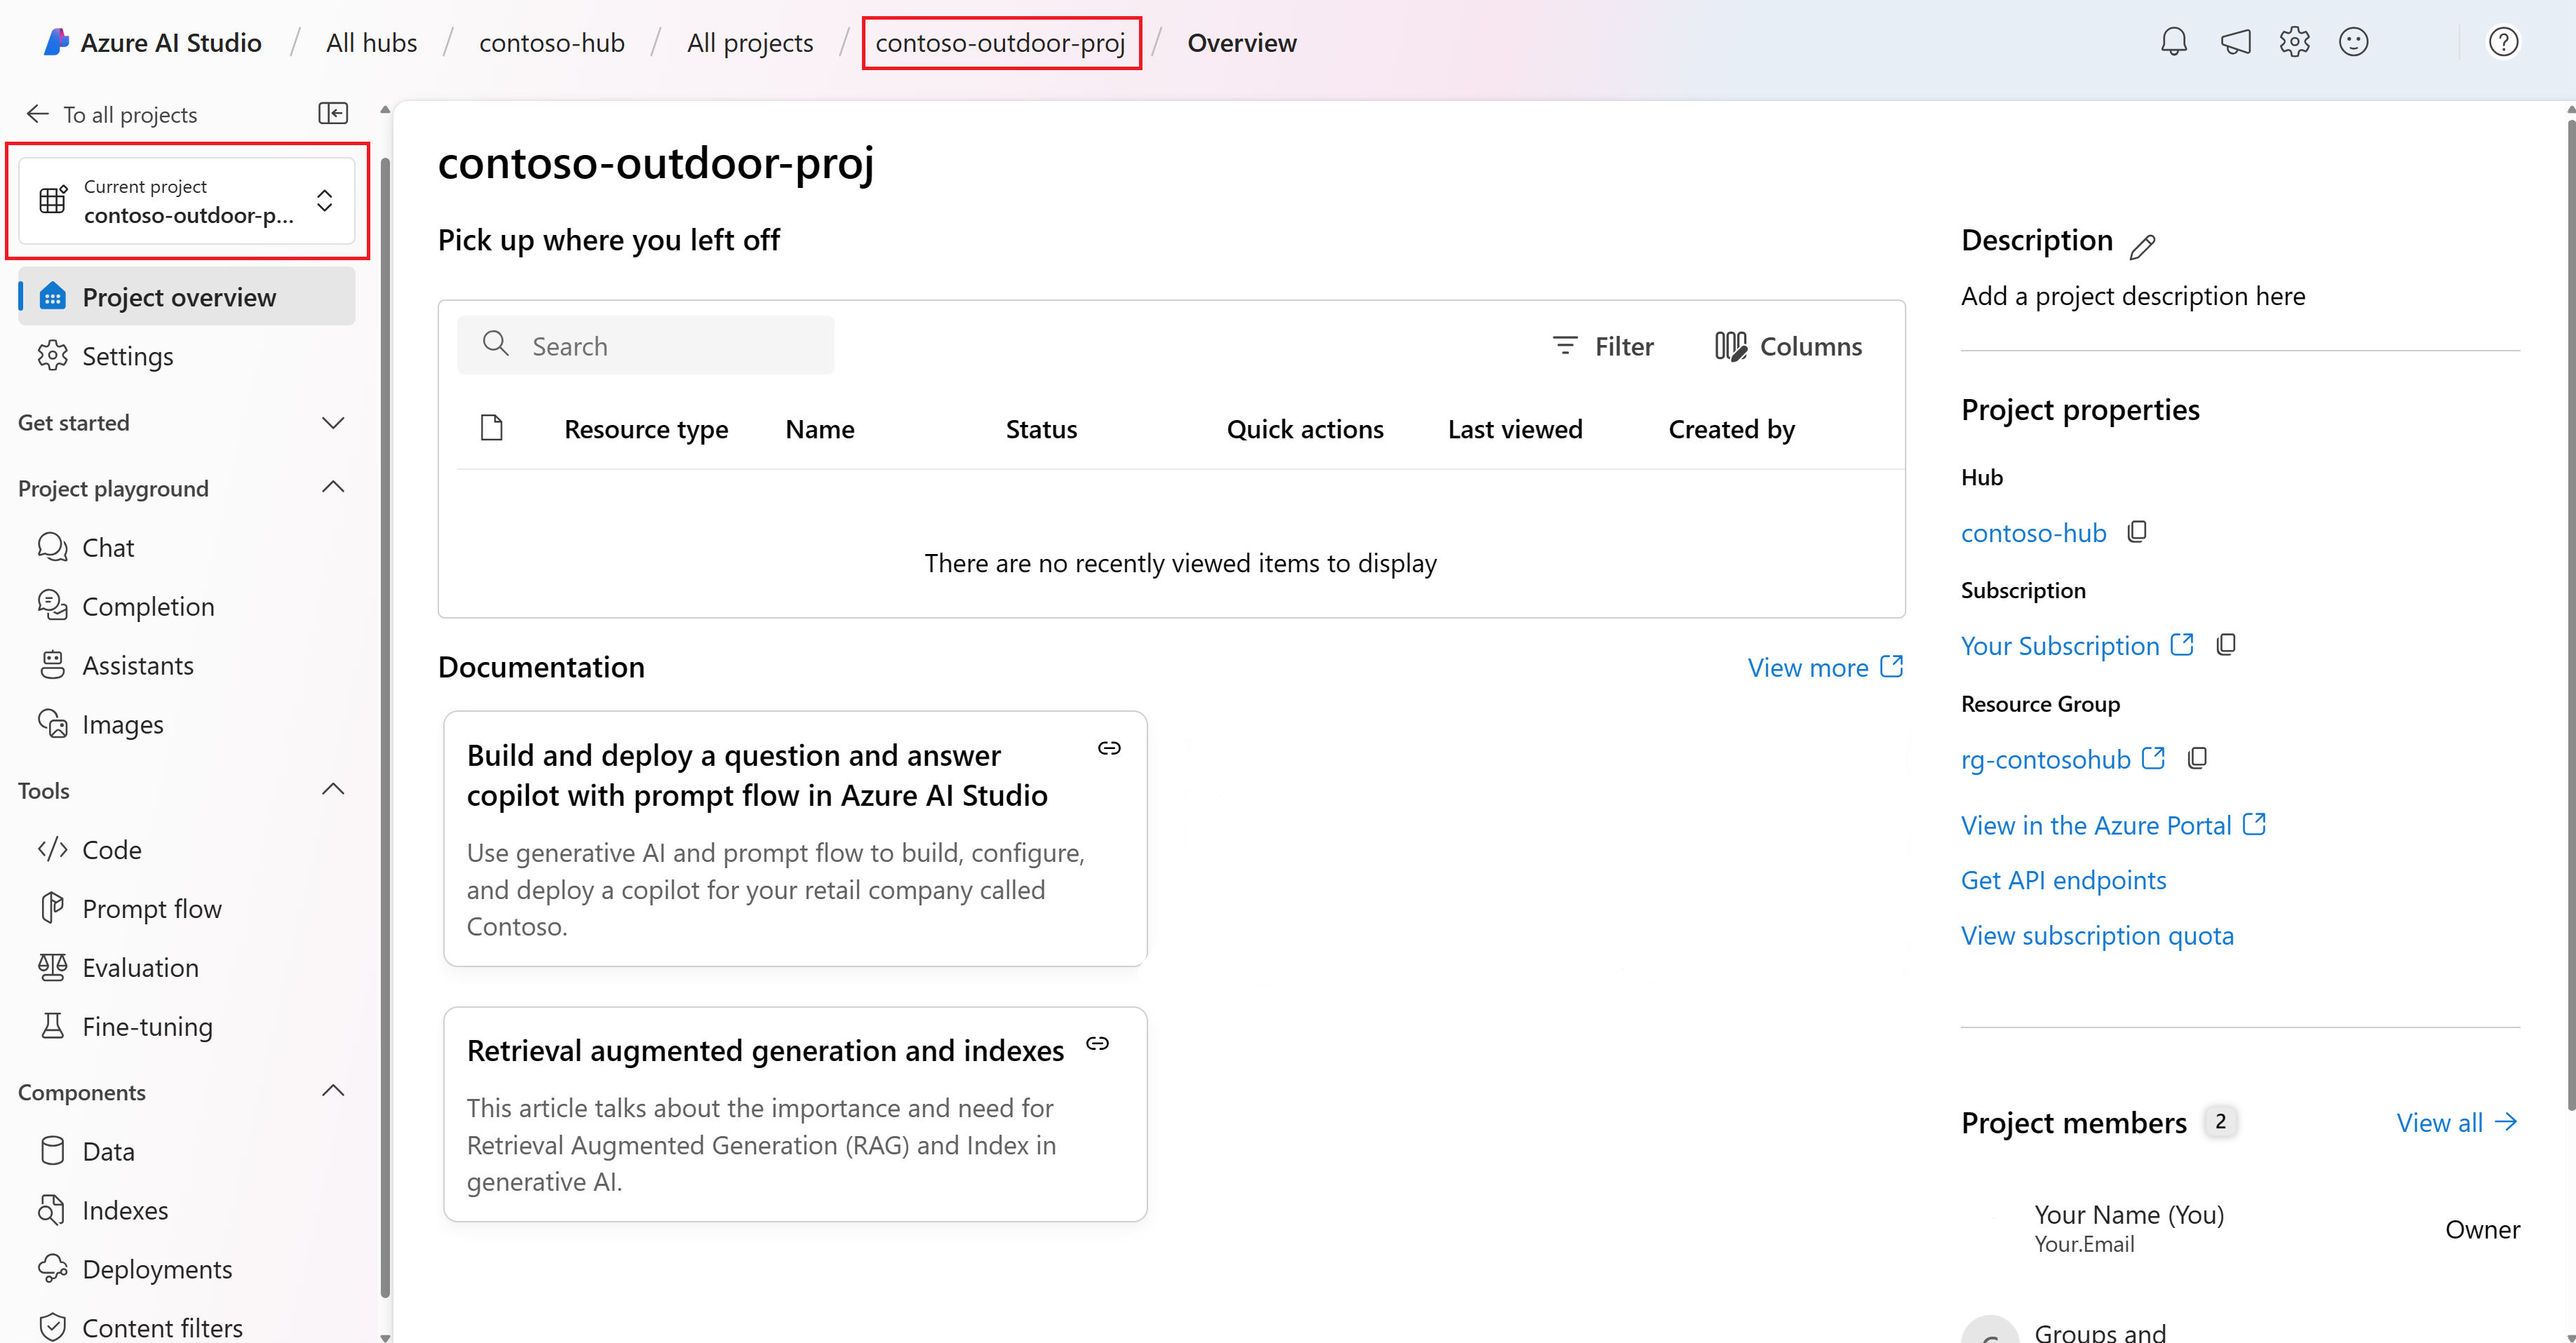Sort by Resource type column header
The image size is (2576, 1343).
(x=646, y=429)
